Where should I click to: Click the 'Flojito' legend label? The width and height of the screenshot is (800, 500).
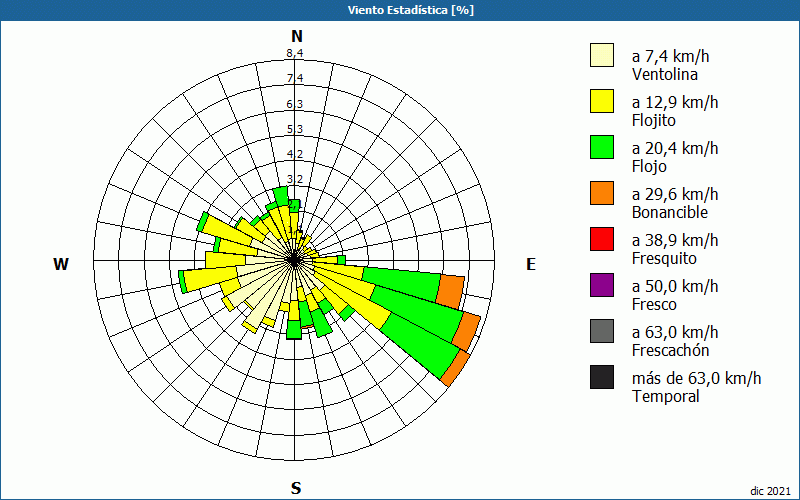pyautogui.click(x=654, y=121)
